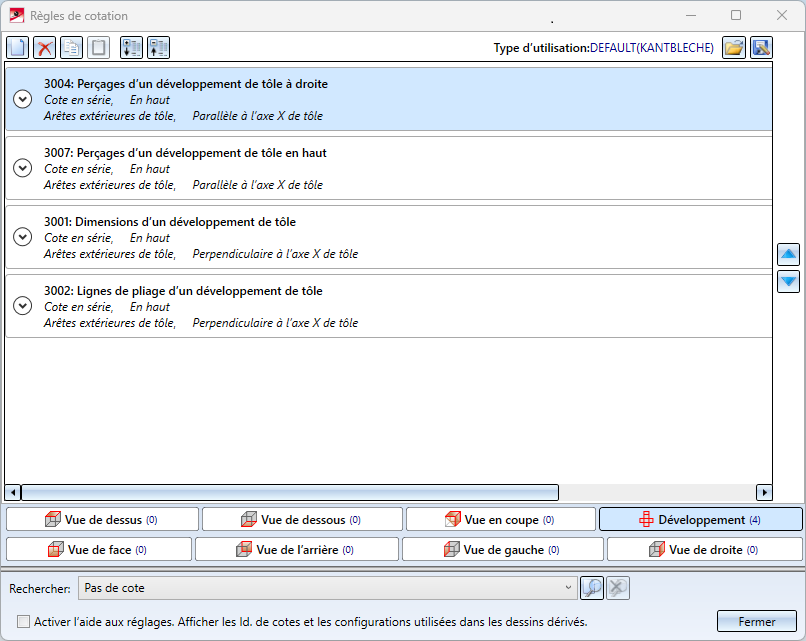Expand rule 3002 details chevron
Viewport: 806px width, 641px height.
tap(23, 306)
